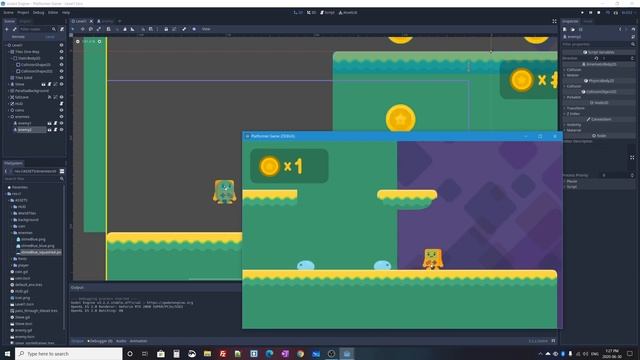Image resolution: width=640 pixels, height=360 pixels.
Task: Choose the Rotate Mode tool
Action: 91,29
